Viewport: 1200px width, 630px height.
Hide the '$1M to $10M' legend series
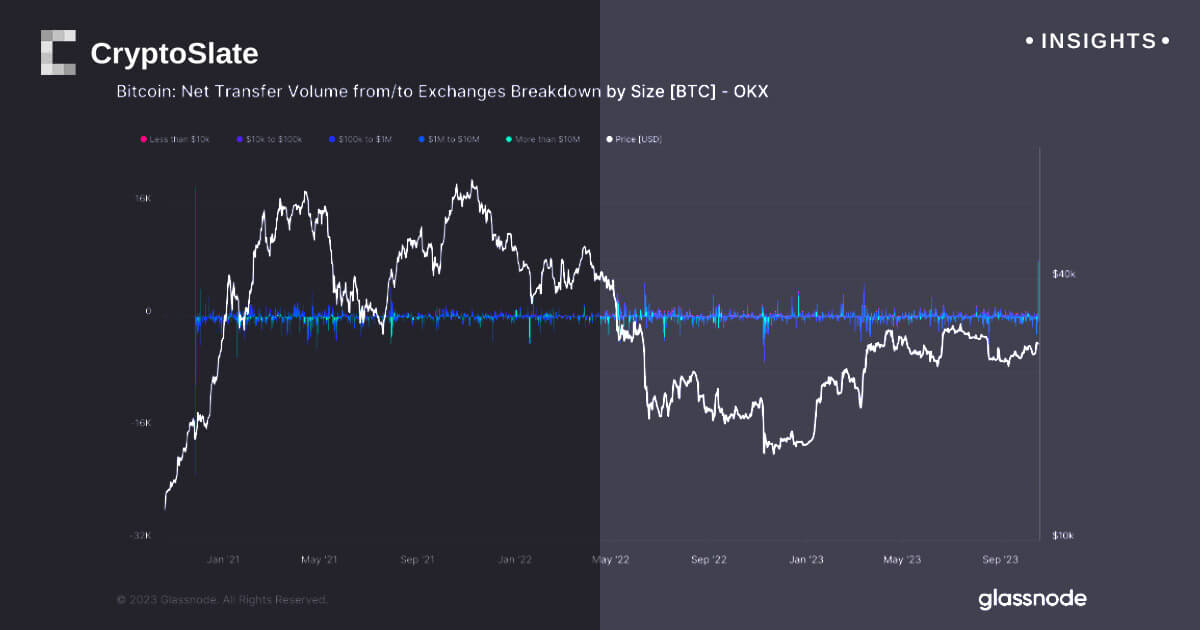(455, 139)
